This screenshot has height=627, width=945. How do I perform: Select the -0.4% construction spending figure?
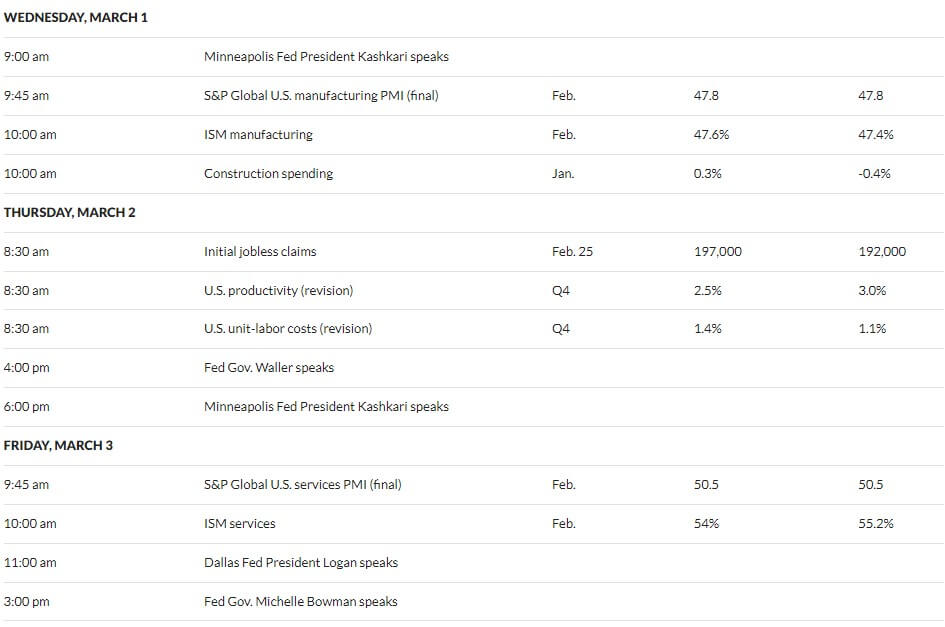[874, 174]
